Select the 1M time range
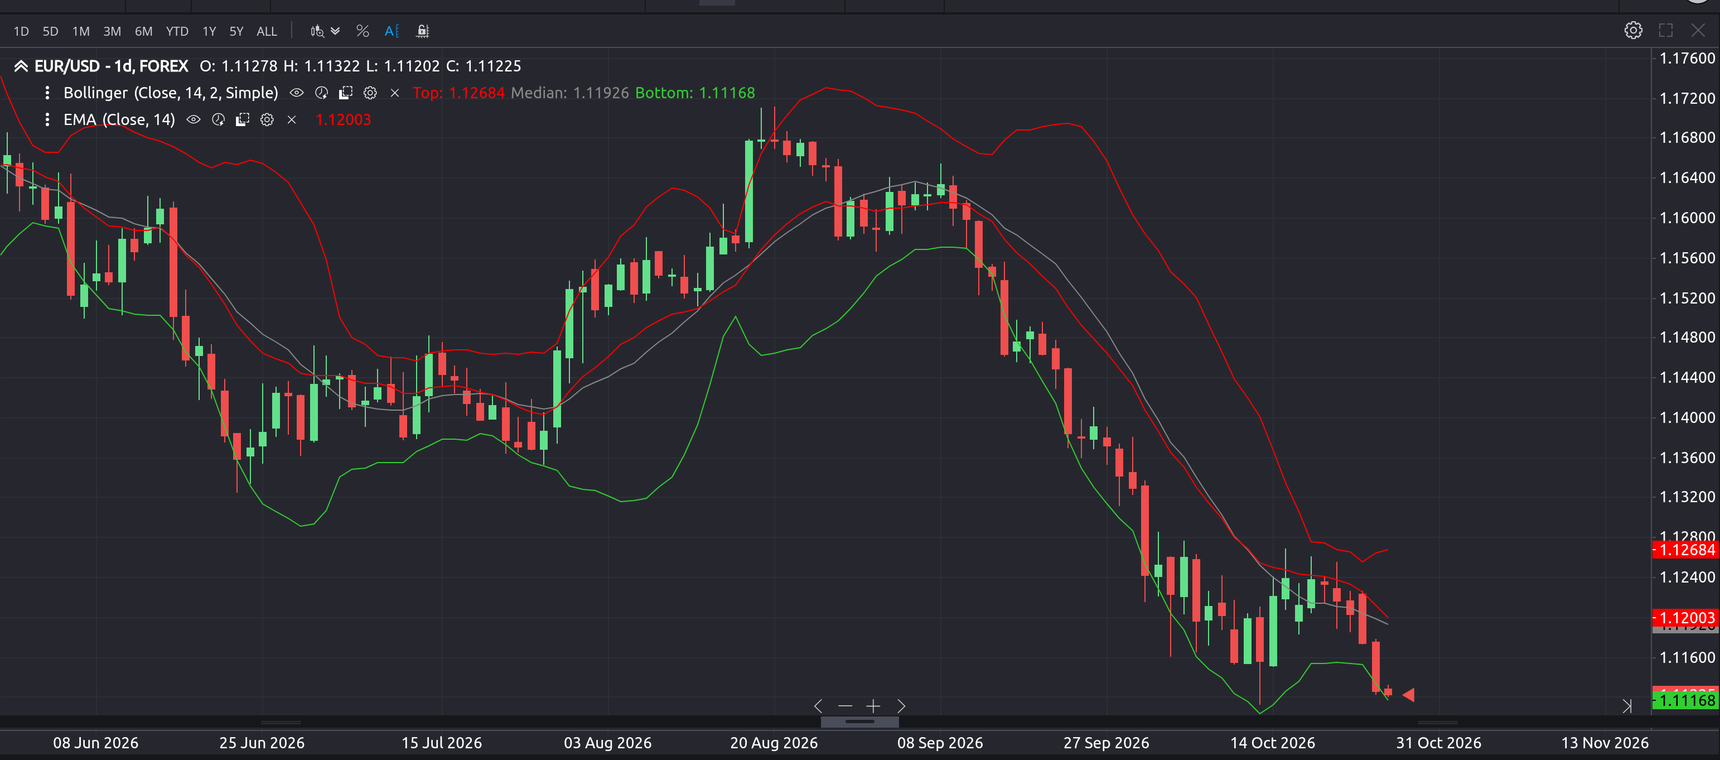Viewport: 1720px width, 760px height. [81, 31]
